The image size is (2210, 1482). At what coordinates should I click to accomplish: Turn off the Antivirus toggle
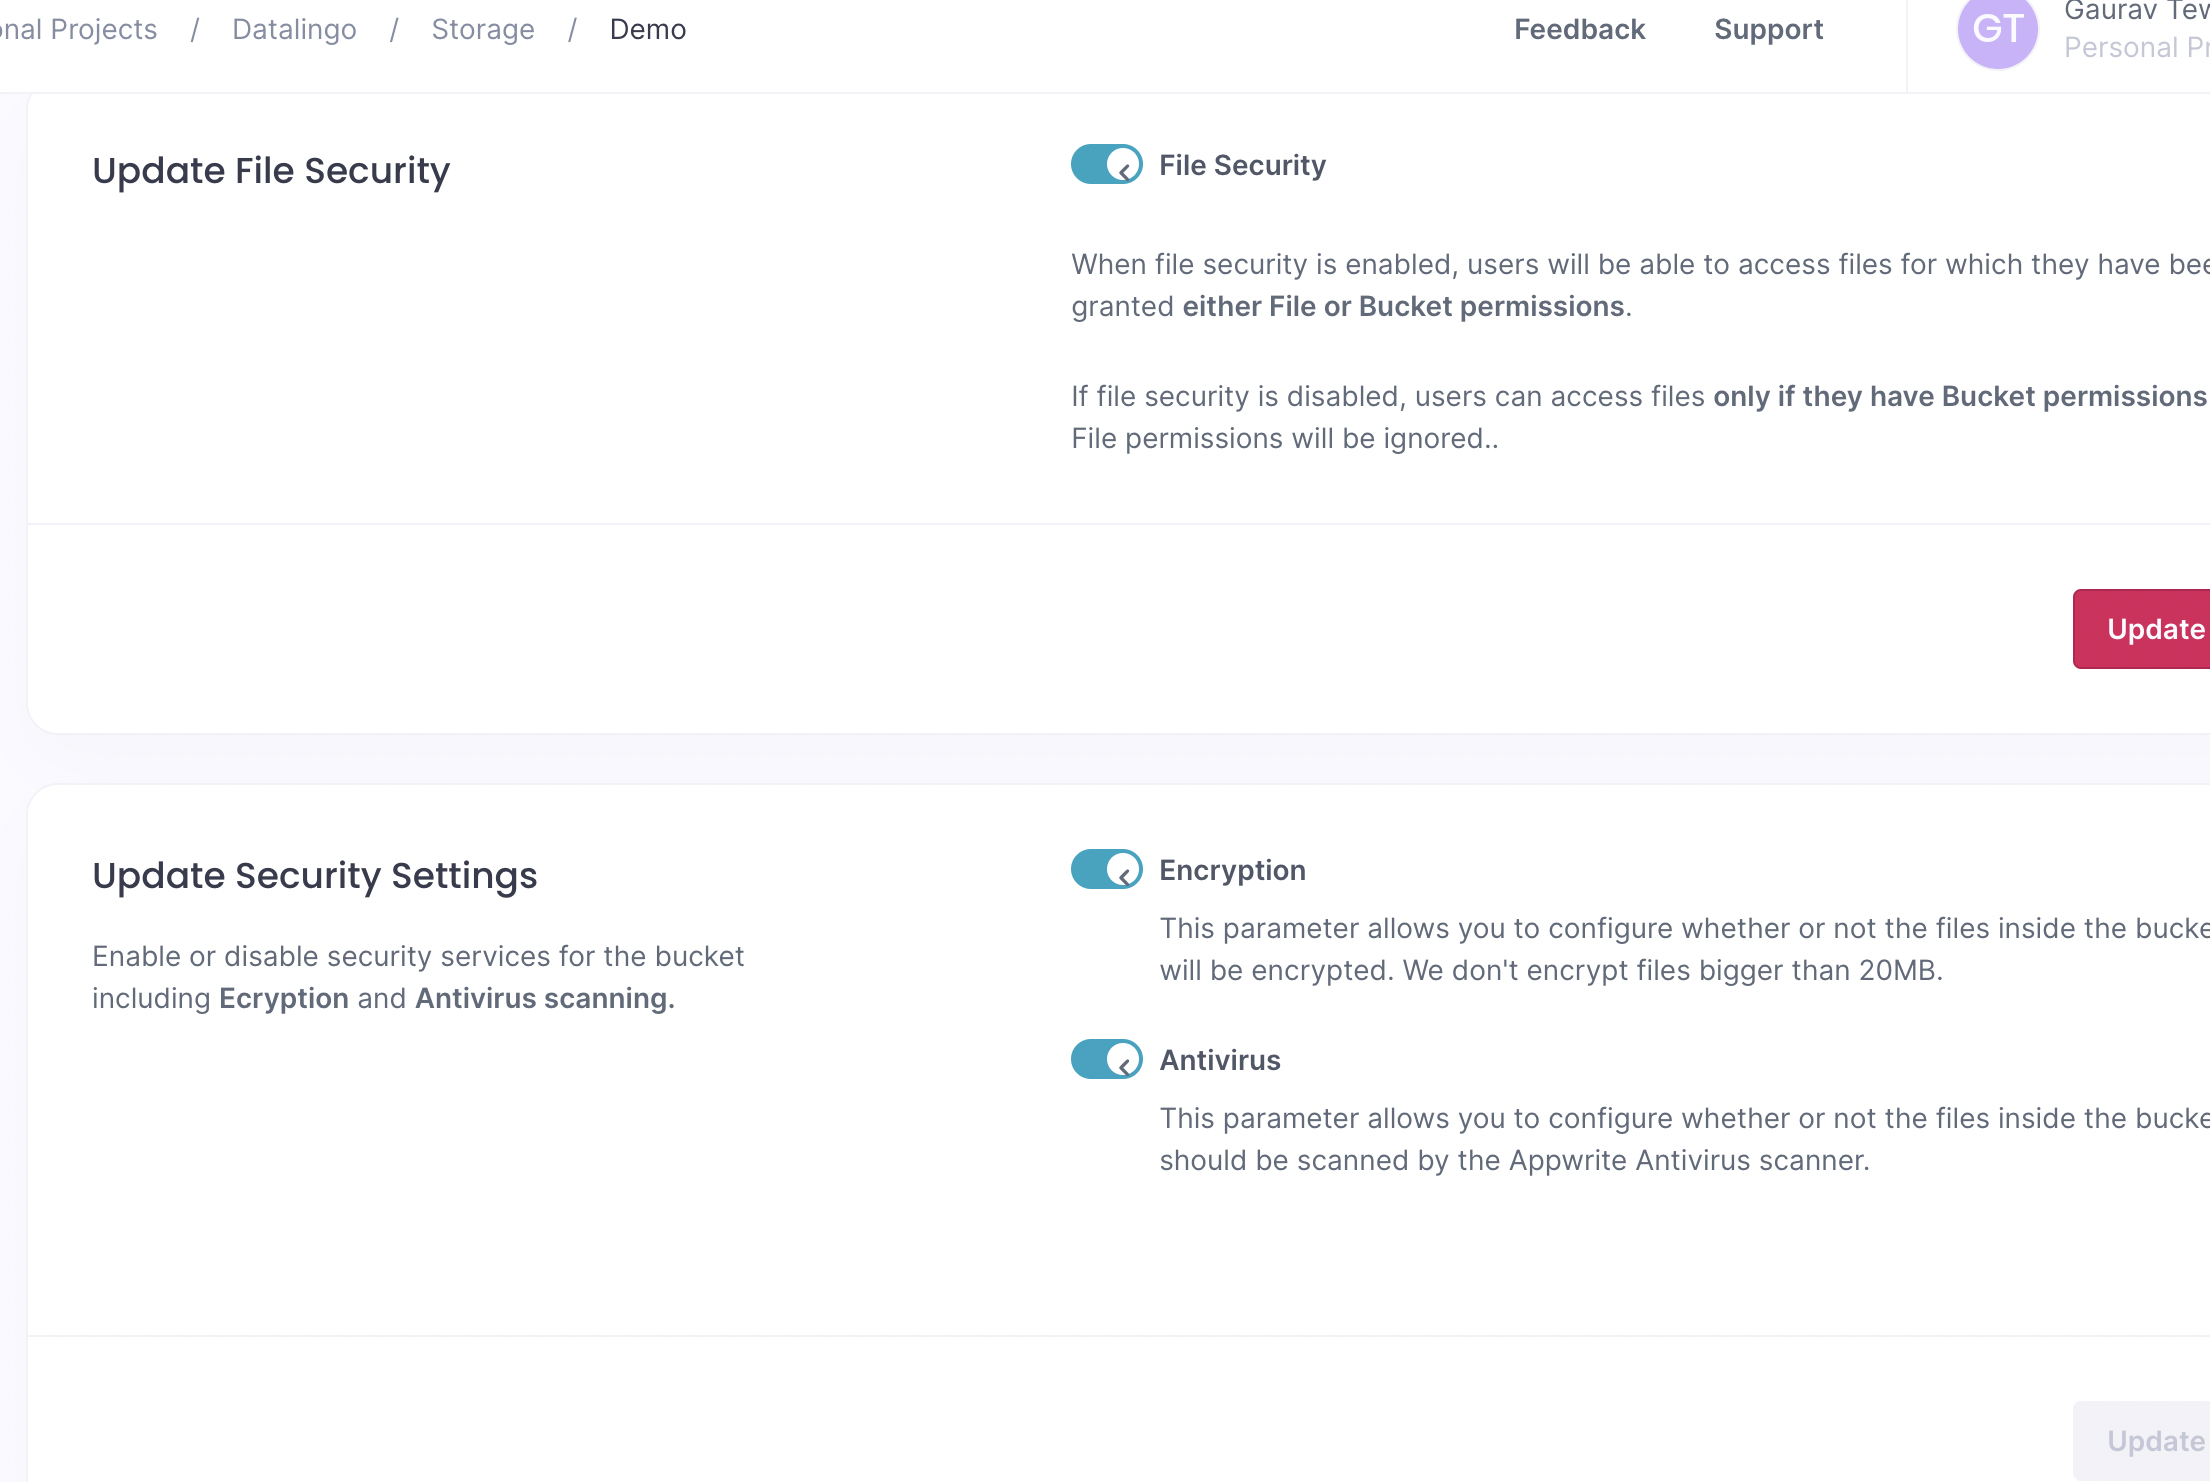(x=1106, y=1060)
